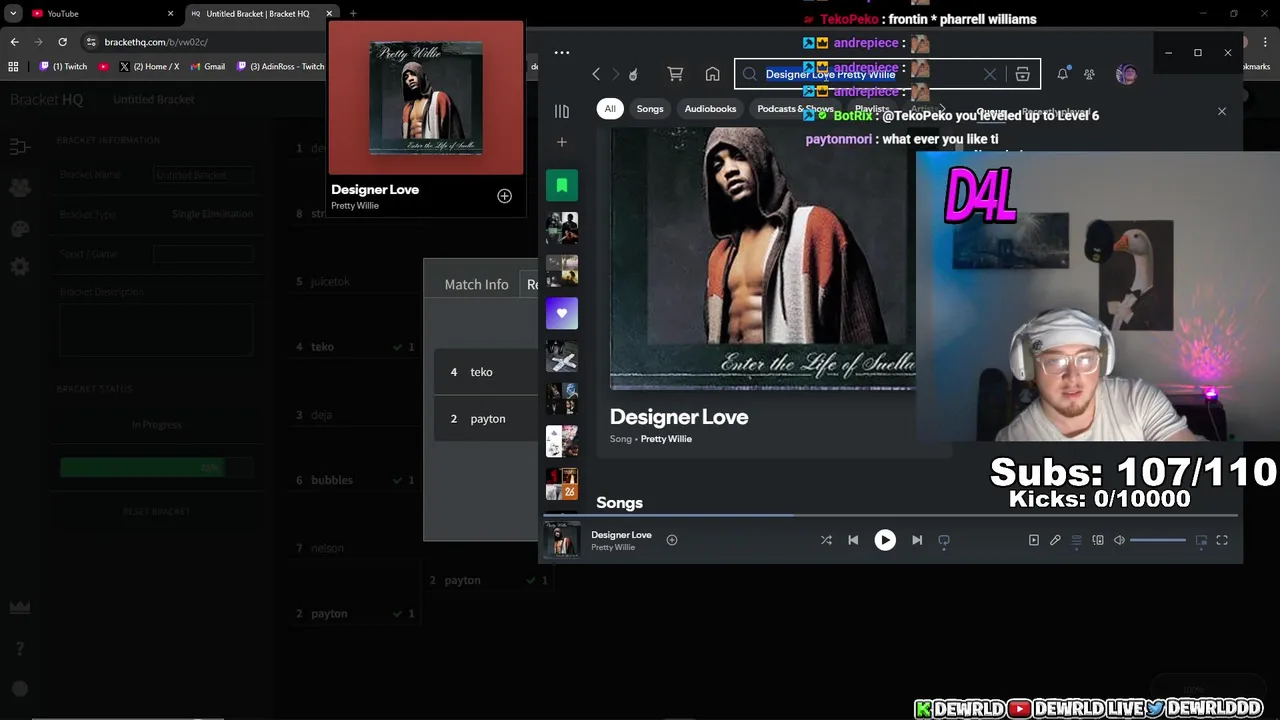Click the large Designer Love album cover
This screenshot has width=1280, height=720.
pyautogui.click(x=762, y=258)
